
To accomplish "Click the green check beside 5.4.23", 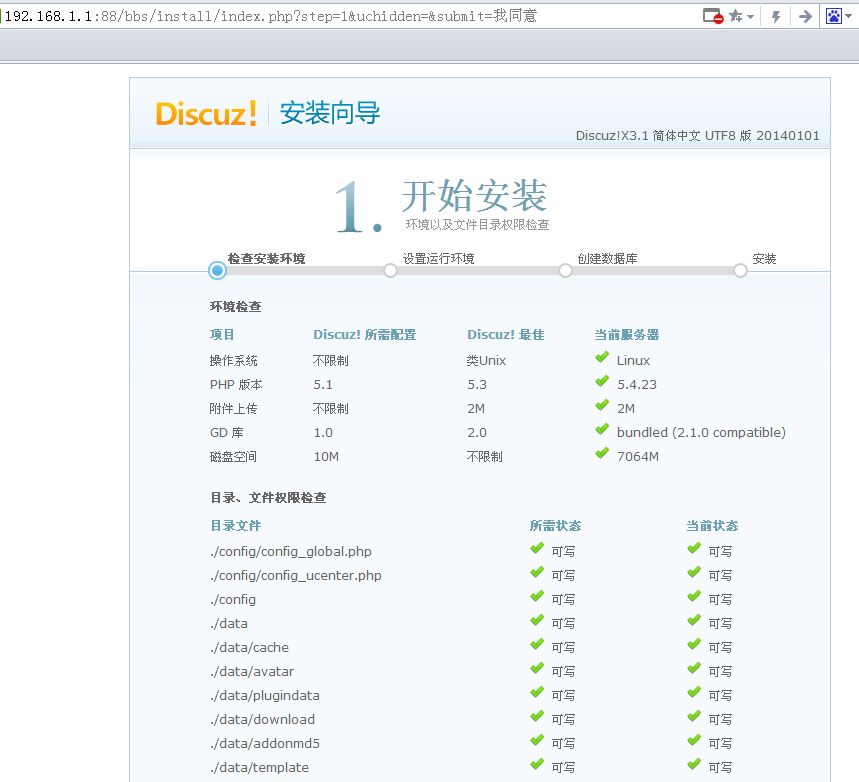I will tap(602, 381).
